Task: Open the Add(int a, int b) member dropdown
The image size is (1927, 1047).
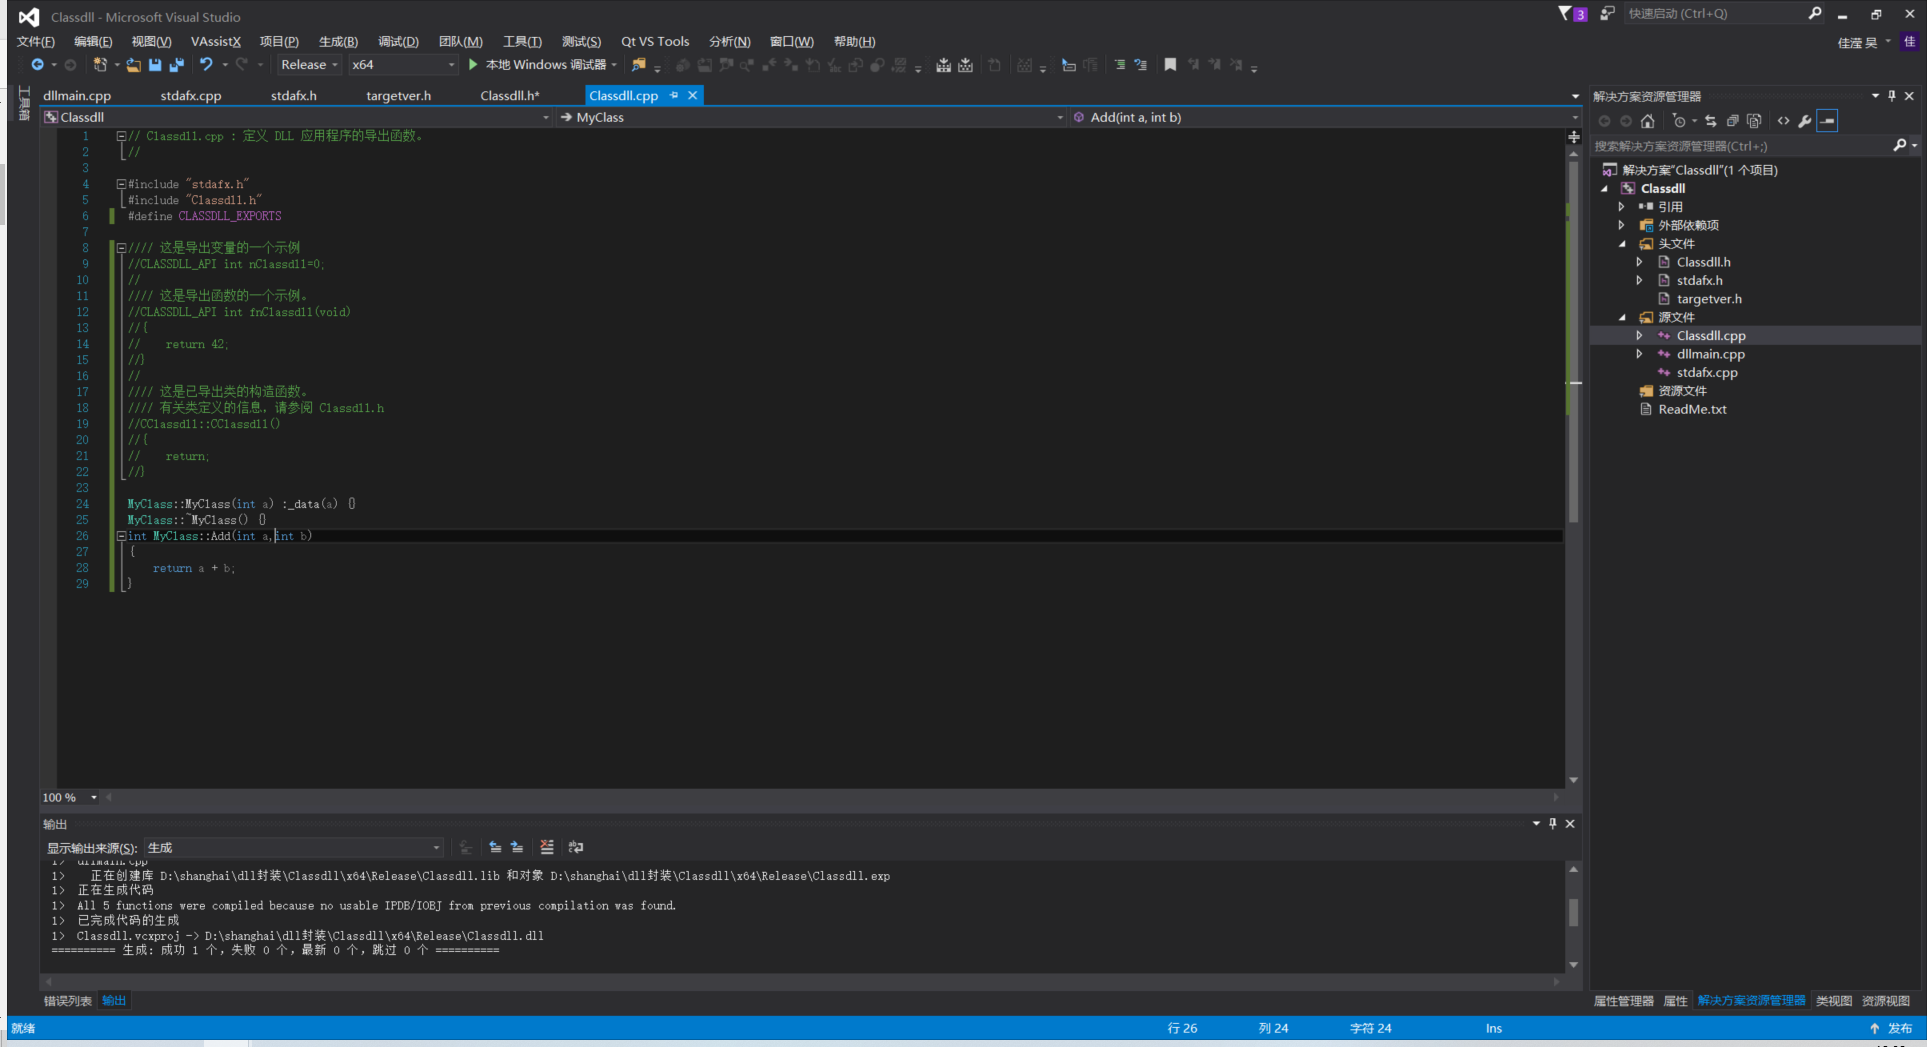Action: coord(1324,118)
